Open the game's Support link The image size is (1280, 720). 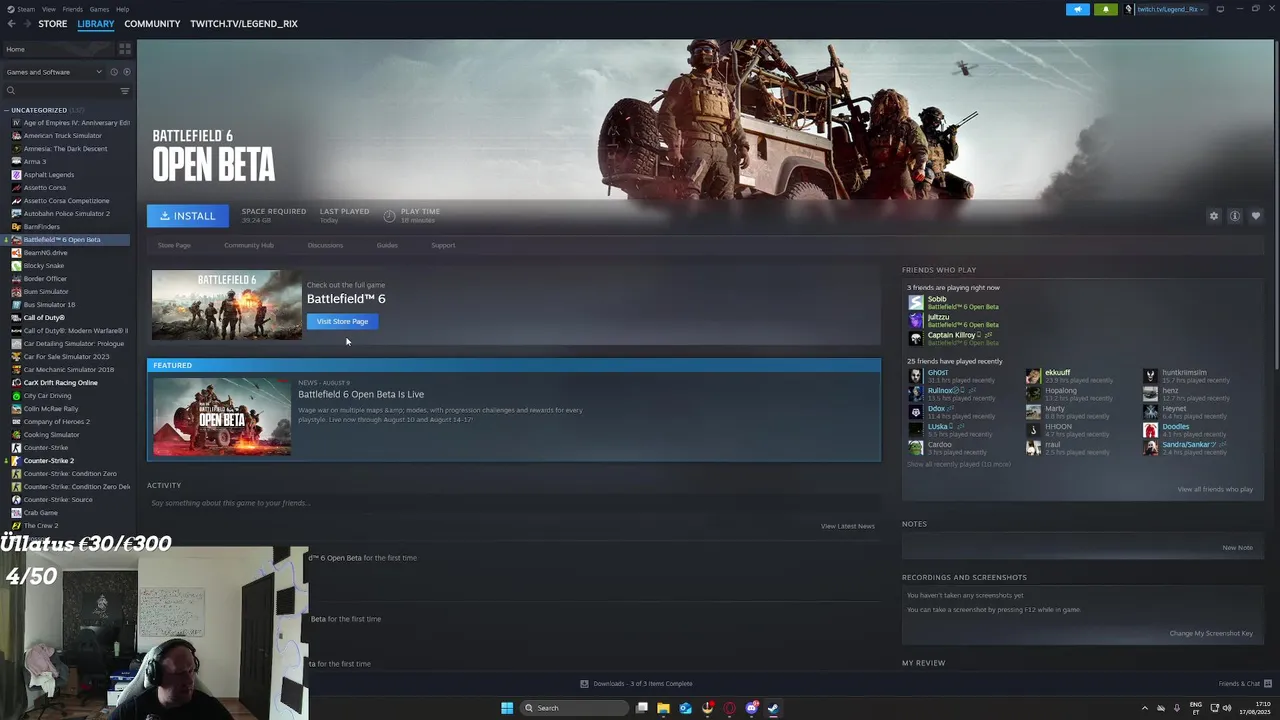[x=443, y=245]
